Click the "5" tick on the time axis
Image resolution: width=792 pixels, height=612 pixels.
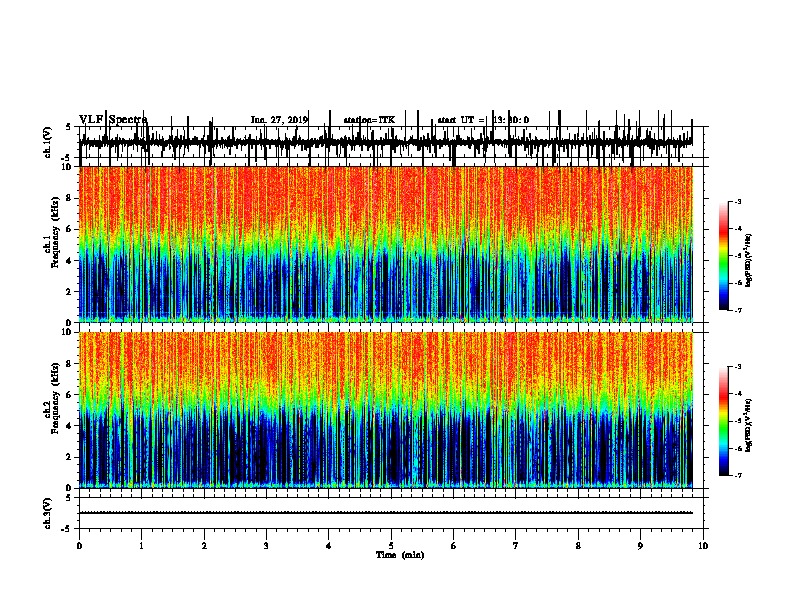pos(391,546)
